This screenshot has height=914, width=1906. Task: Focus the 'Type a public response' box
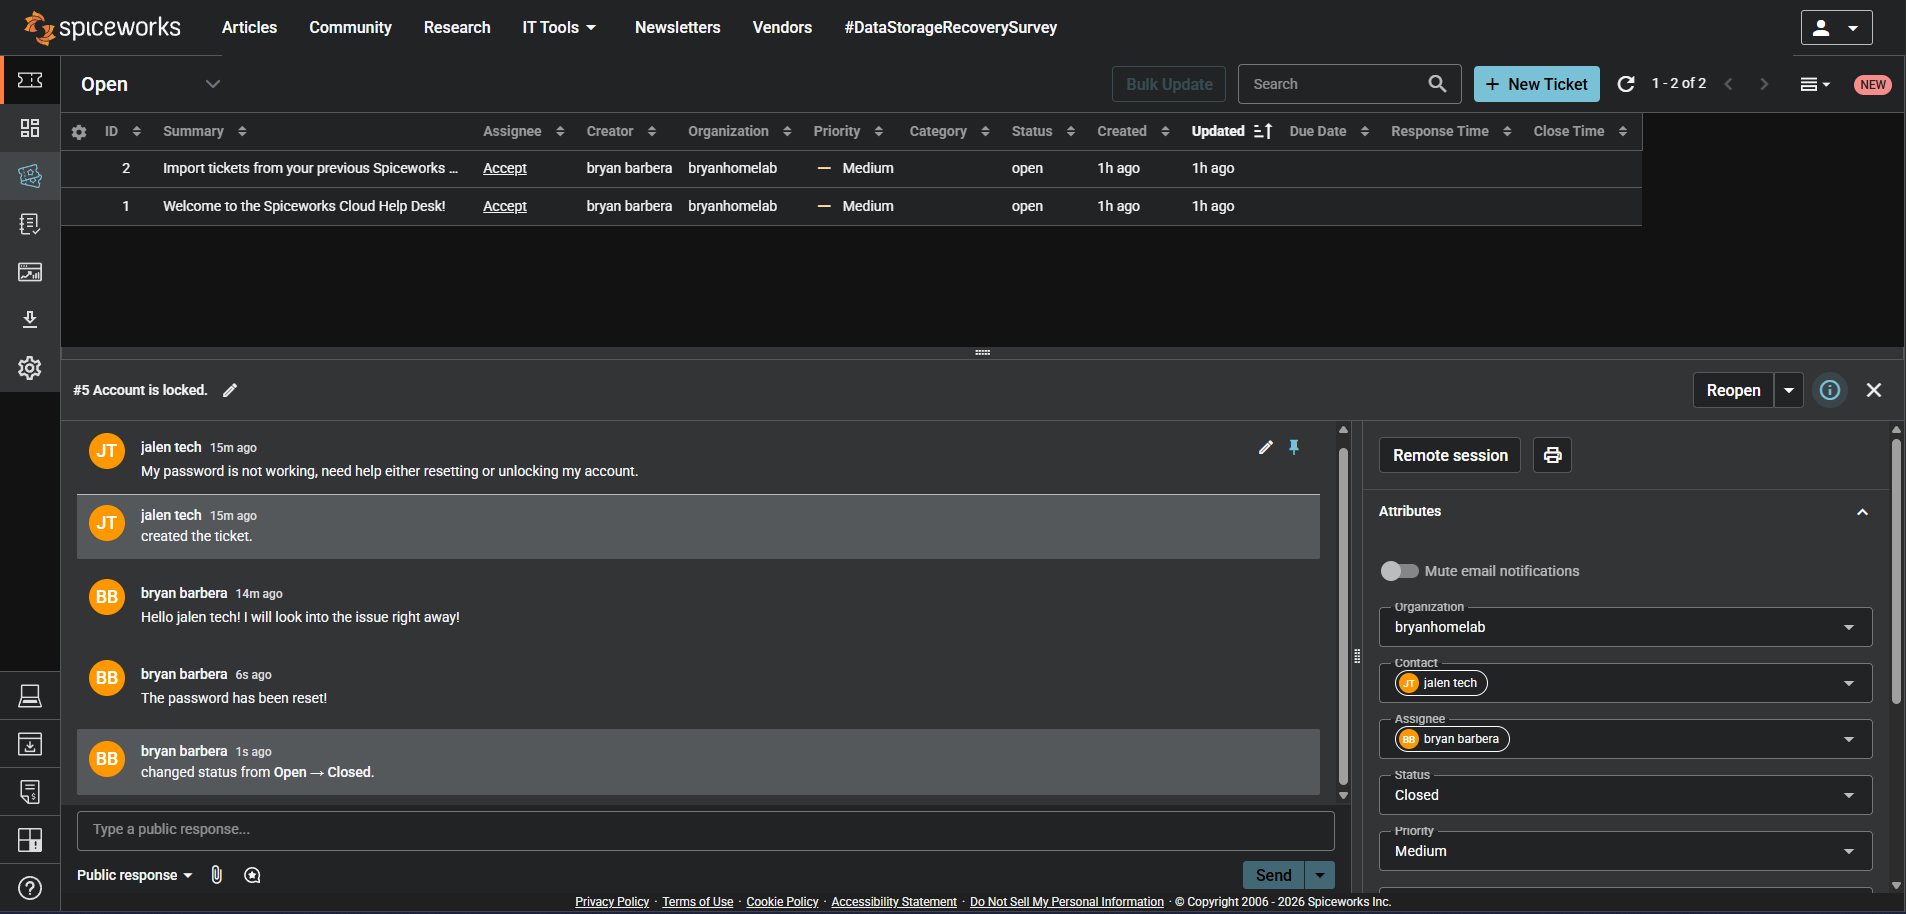click(706, 830)
